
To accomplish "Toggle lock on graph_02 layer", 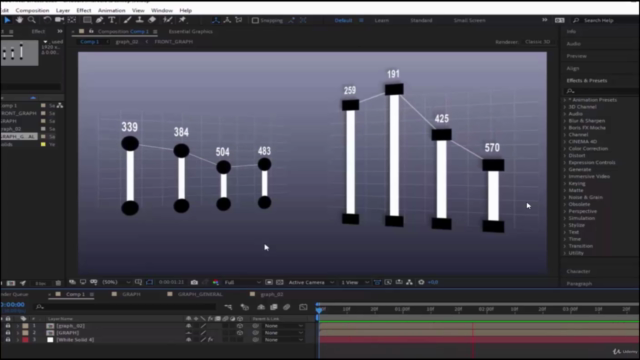I will tap(8, 326).
